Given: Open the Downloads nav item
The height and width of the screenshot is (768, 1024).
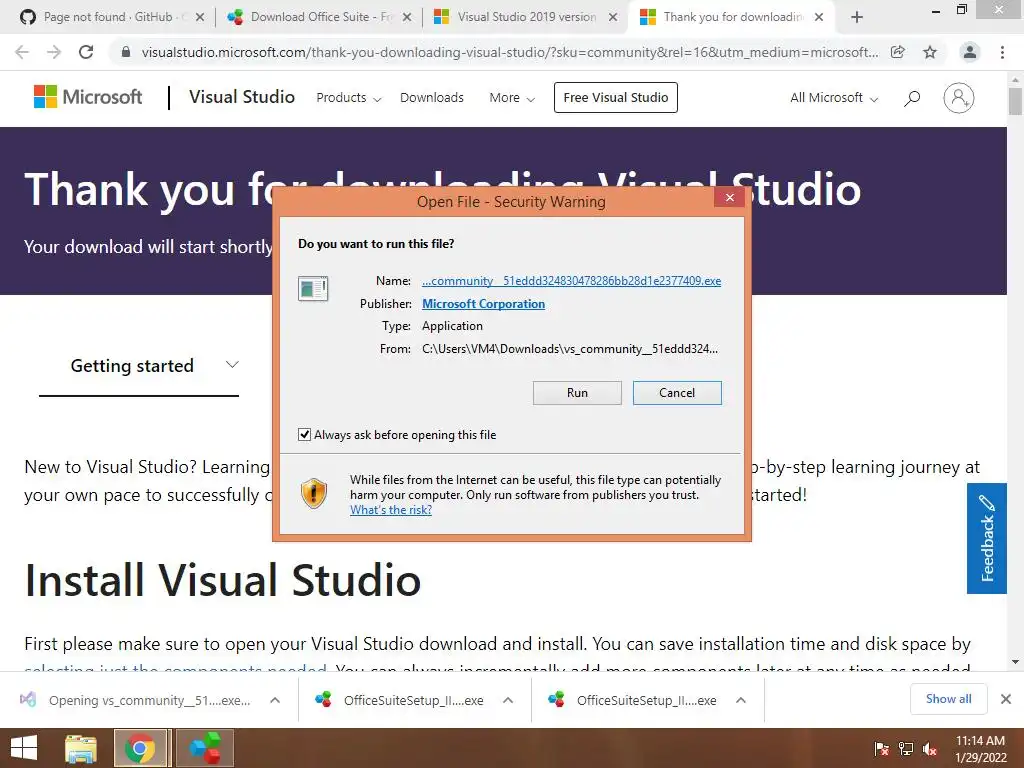Looking at the screenshot, I should click(x=432, y=98).
